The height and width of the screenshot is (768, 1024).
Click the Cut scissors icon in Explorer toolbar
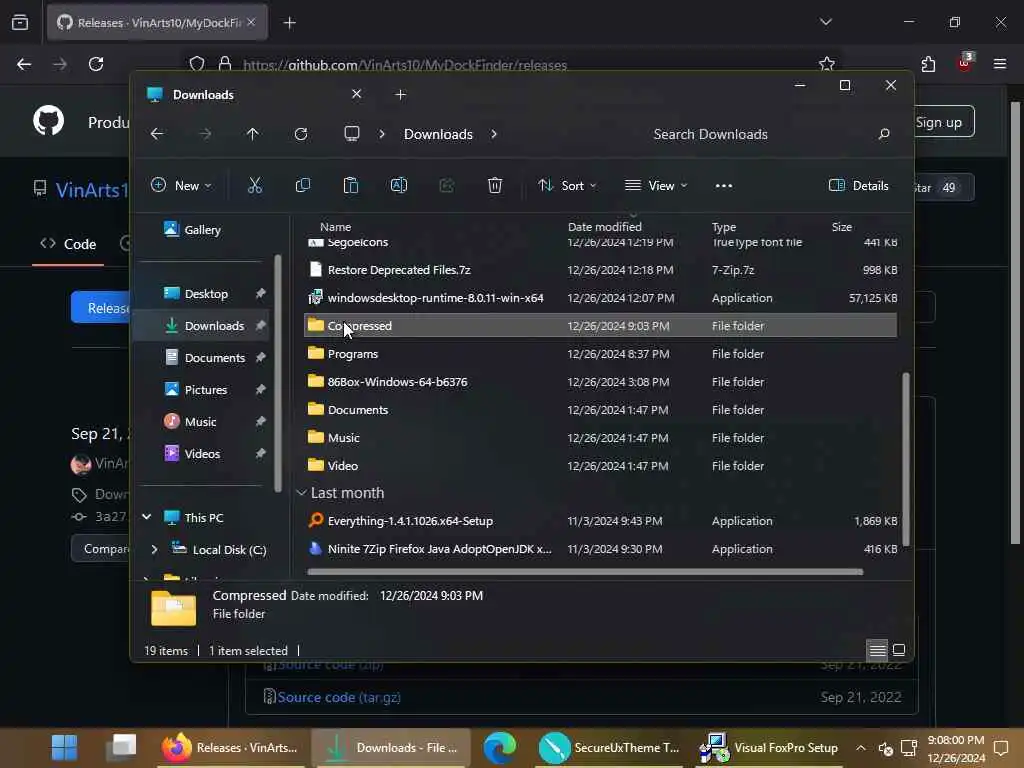coord(255,185)
